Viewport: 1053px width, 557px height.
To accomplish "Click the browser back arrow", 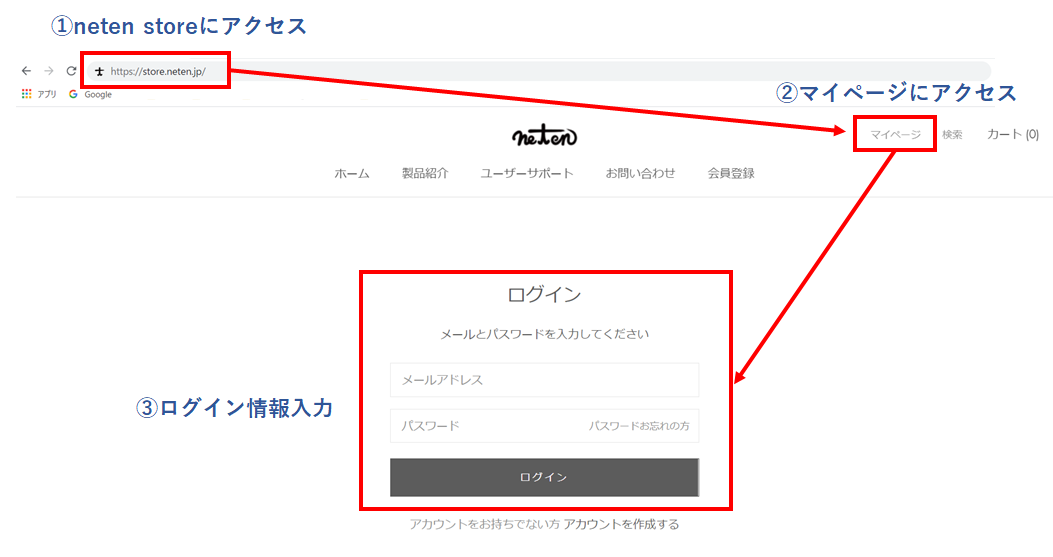I will (x=26, y=71).
